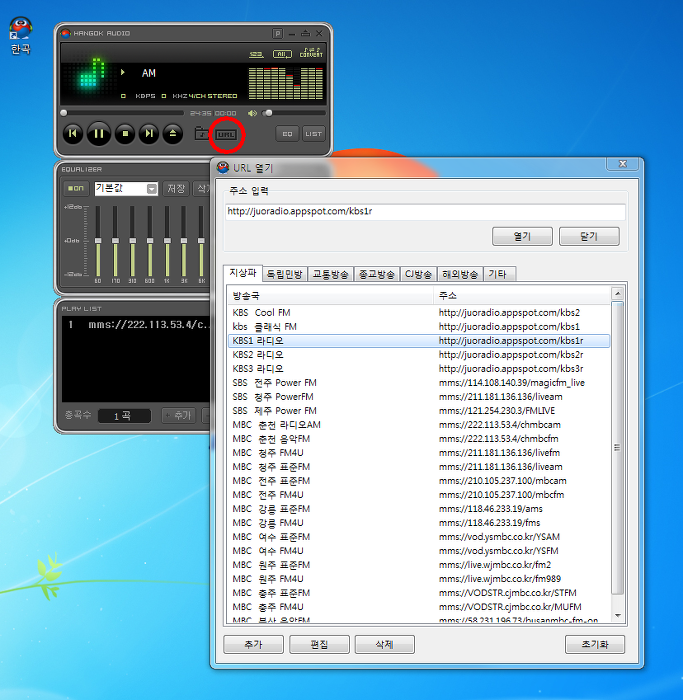Toggle the EQ panel button
Screen dimensions: 683x700
pyautogui.click(x=287, y=134)
